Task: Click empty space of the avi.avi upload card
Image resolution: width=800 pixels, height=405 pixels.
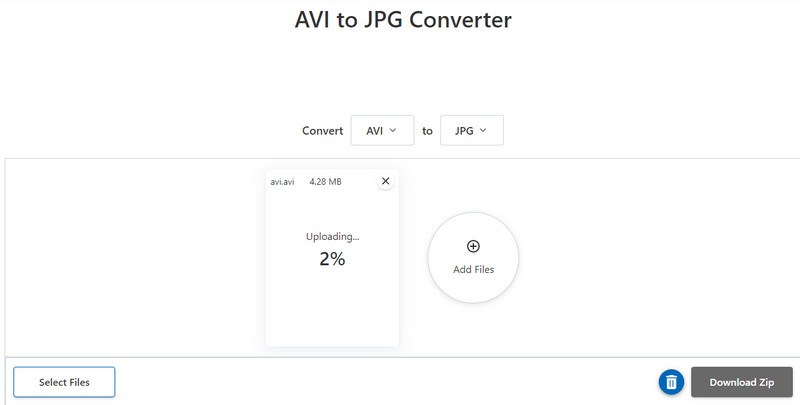Action: (x=332, y=310)
